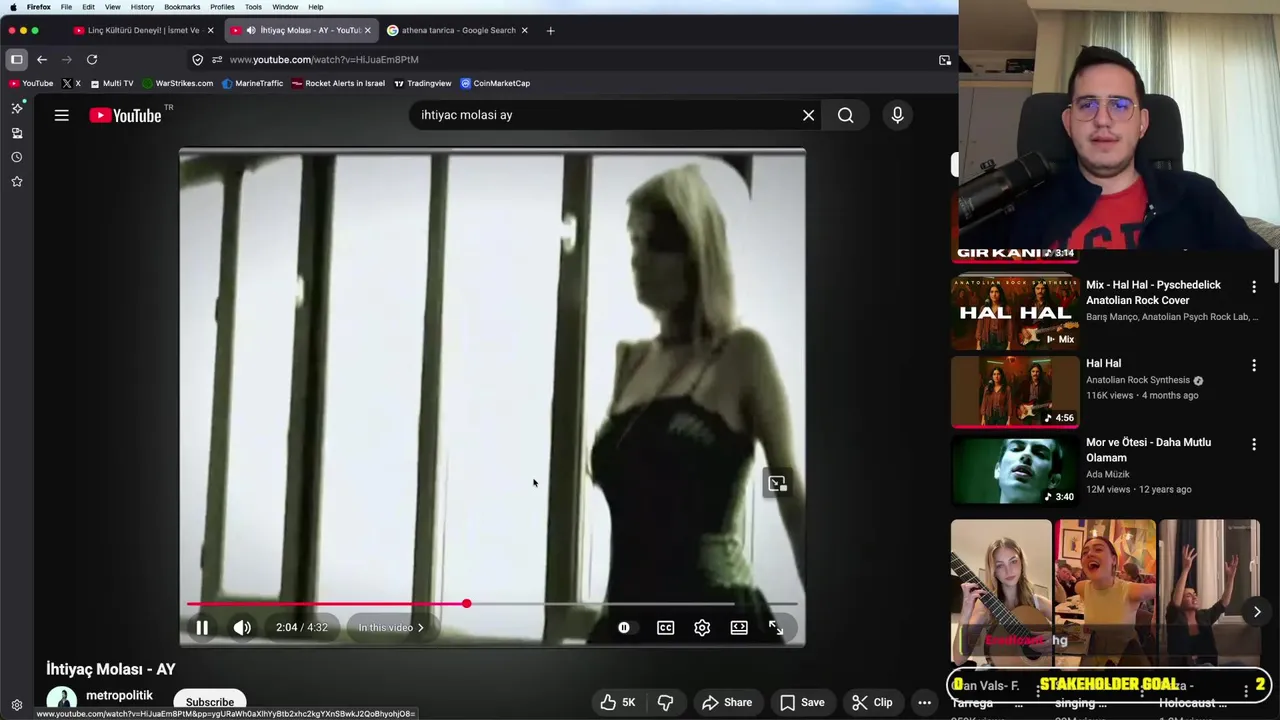Open sidebar bookmarks star icon
The image size is (1280, 720).
pos(16,182)
